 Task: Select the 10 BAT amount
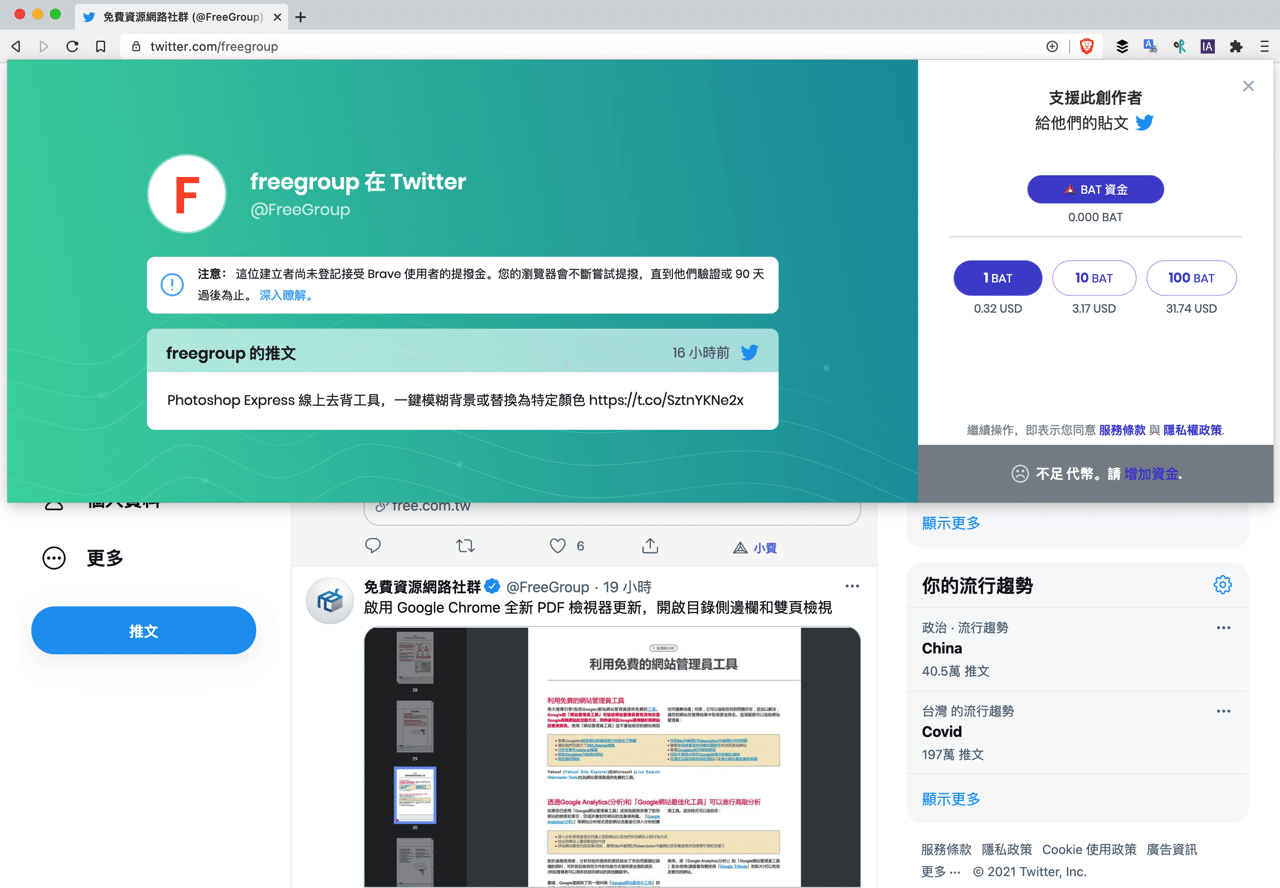[x=1094, y=278]
